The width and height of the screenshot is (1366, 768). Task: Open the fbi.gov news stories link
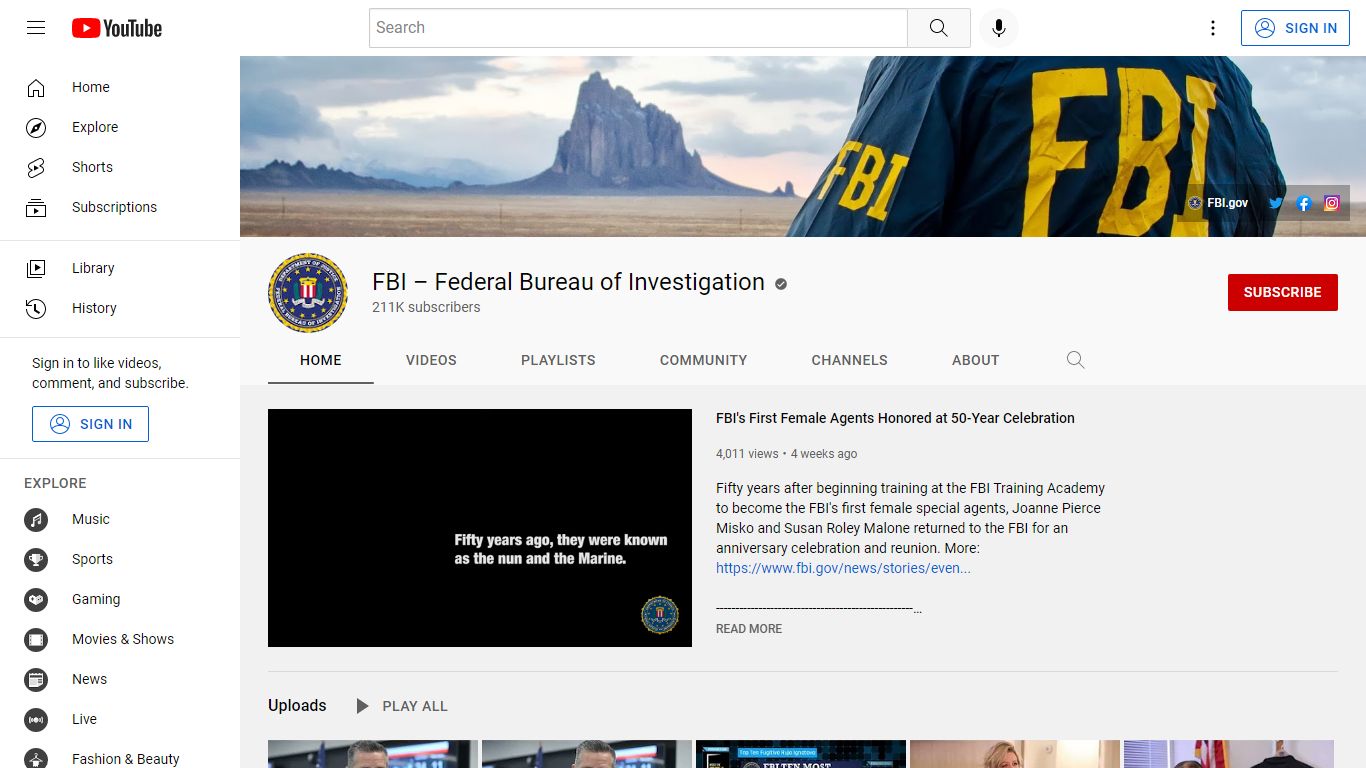pos(843,568)
